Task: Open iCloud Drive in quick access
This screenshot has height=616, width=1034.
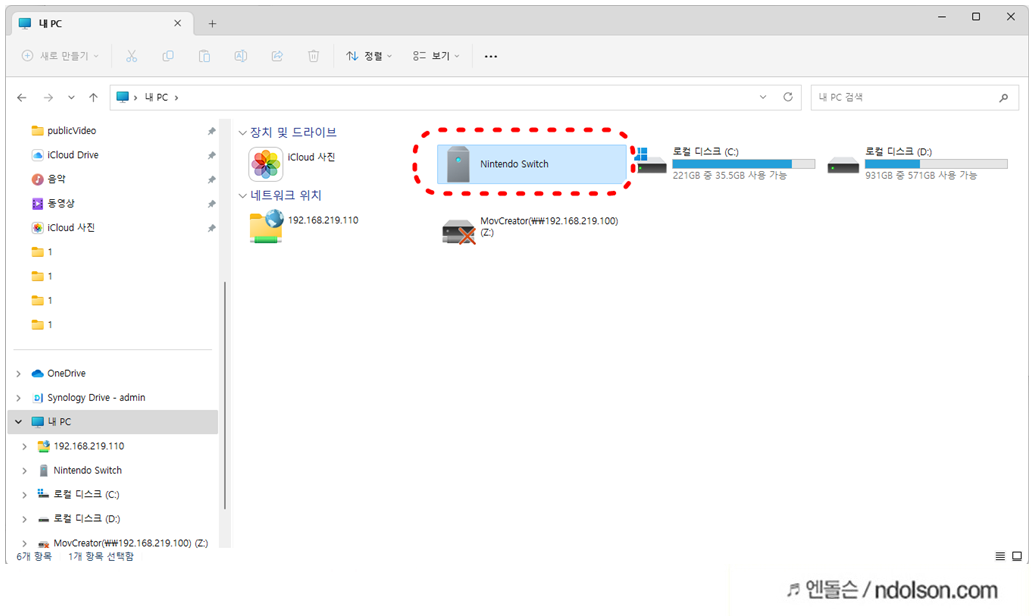Action: click(x=65, y=155)
